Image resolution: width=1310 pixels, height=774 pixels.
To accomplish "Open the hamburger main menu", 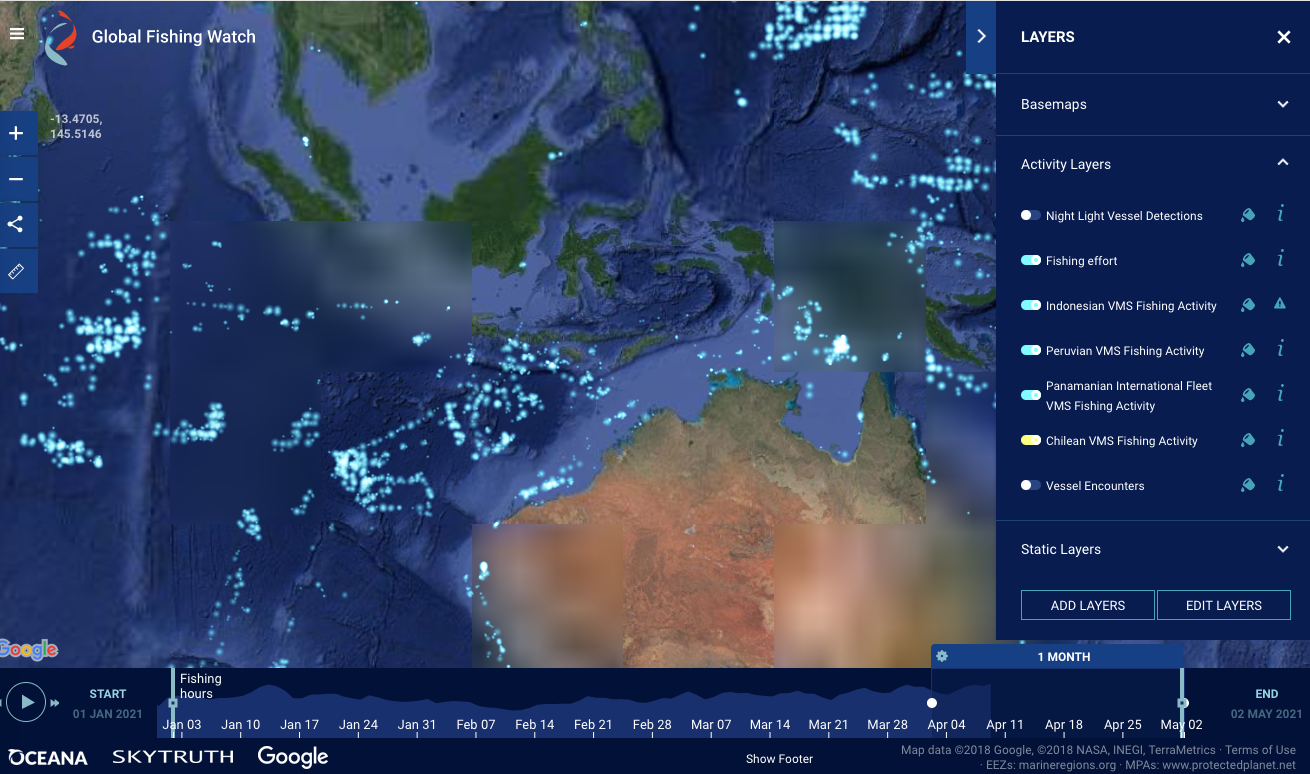I will pyautogui.click(x=16, y=34).
